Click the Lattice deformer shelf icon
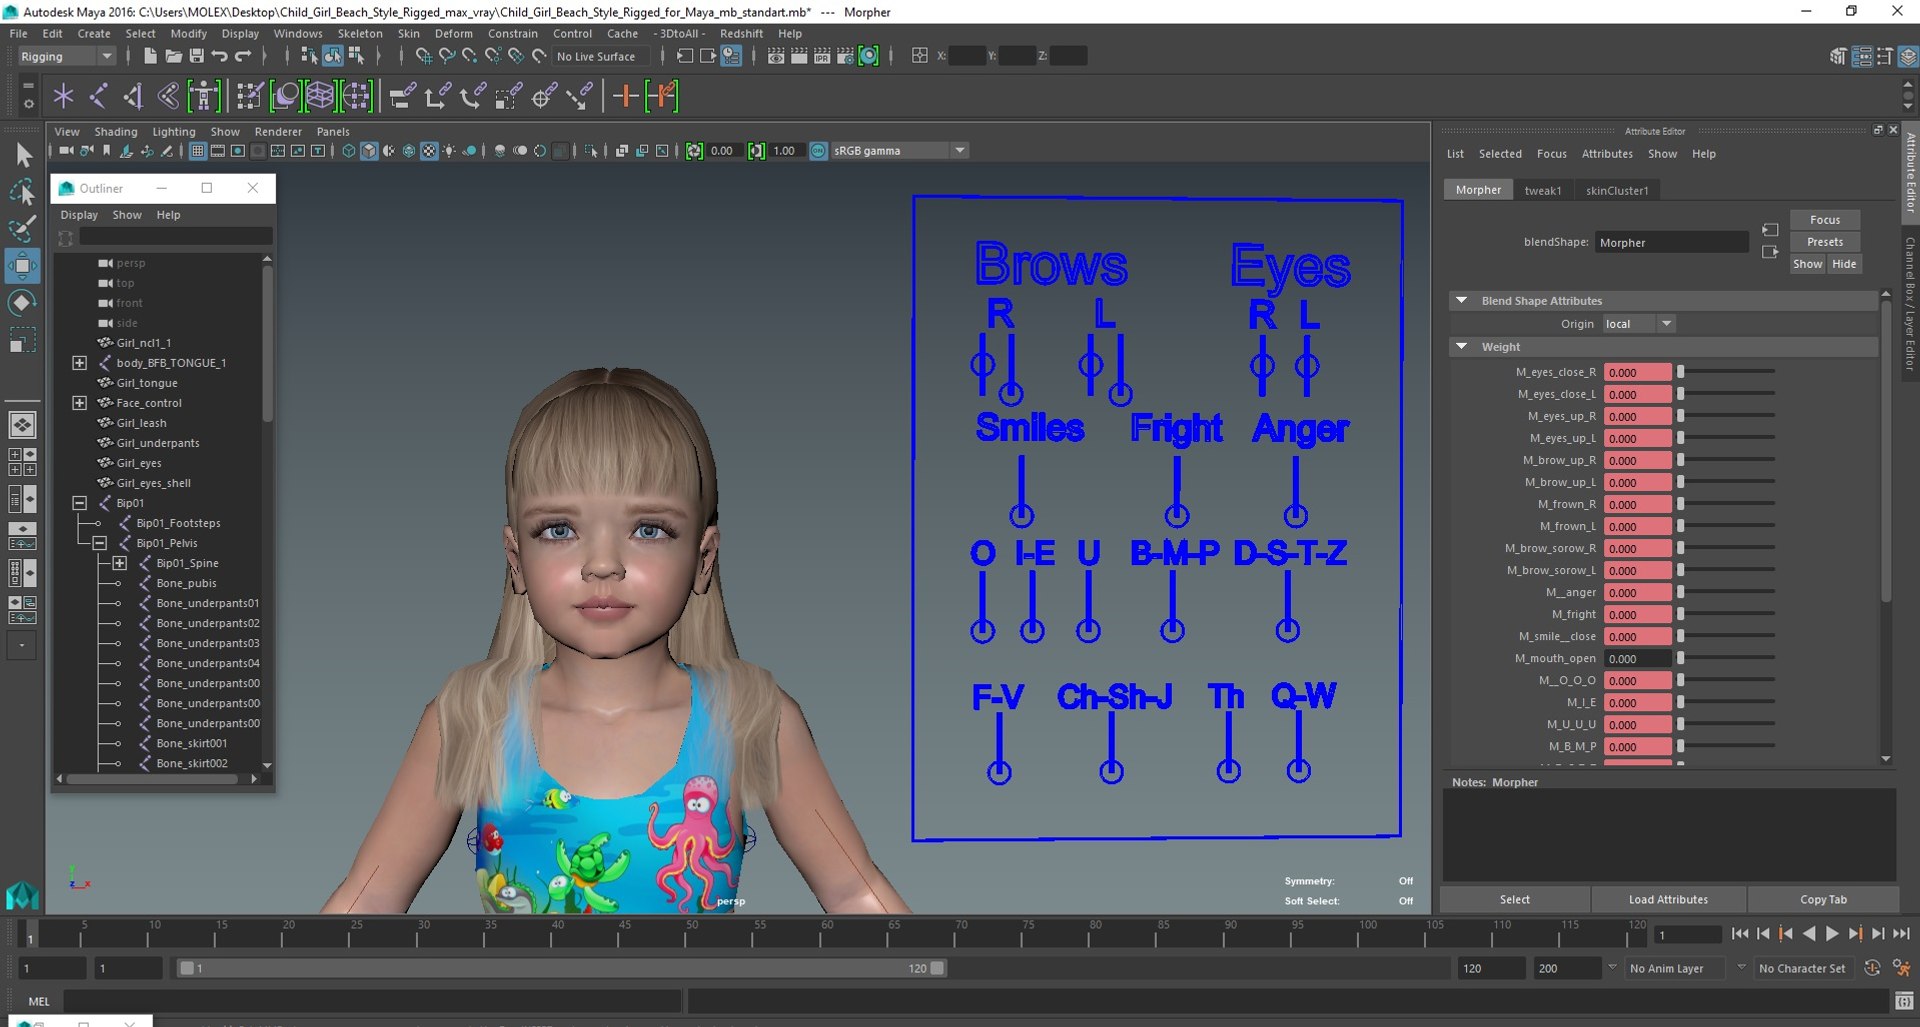 click(320, 96)
